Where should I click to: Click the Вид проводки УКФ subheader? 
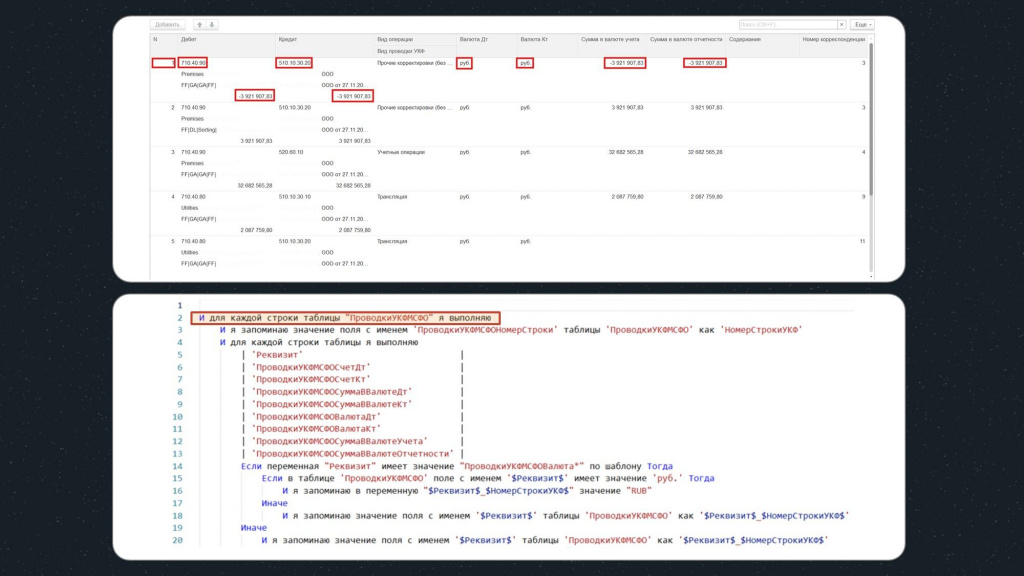click(x=401, y=51)
